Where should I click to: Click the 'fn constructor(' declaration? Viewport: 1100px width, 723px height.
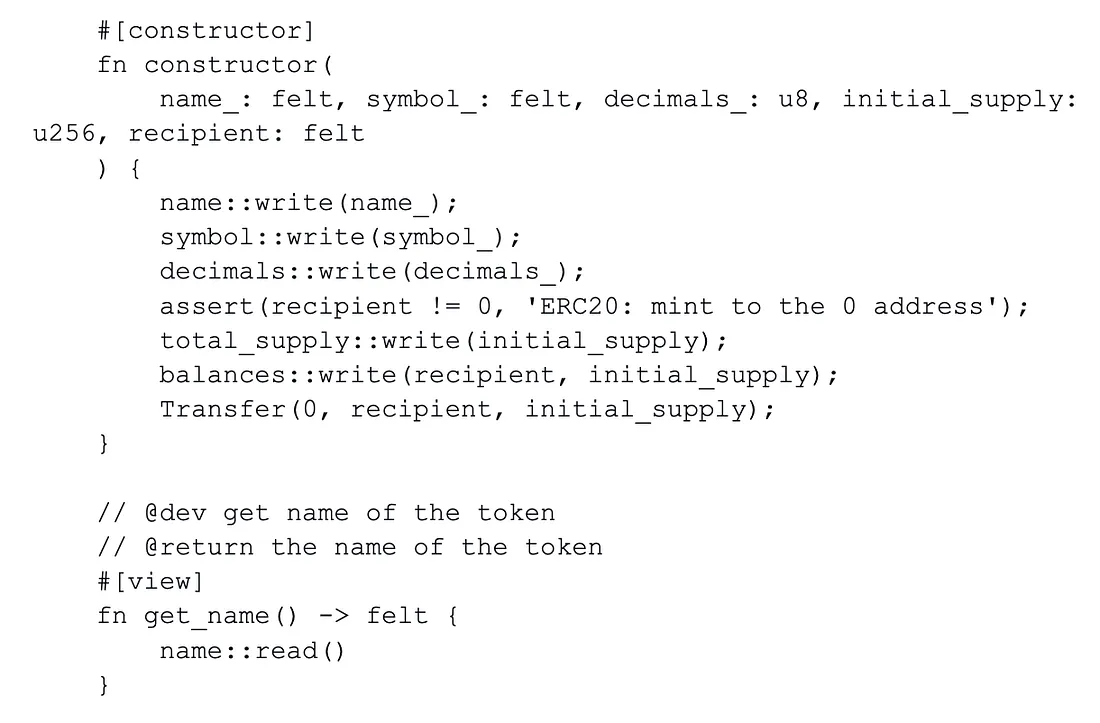pos(215,65)
